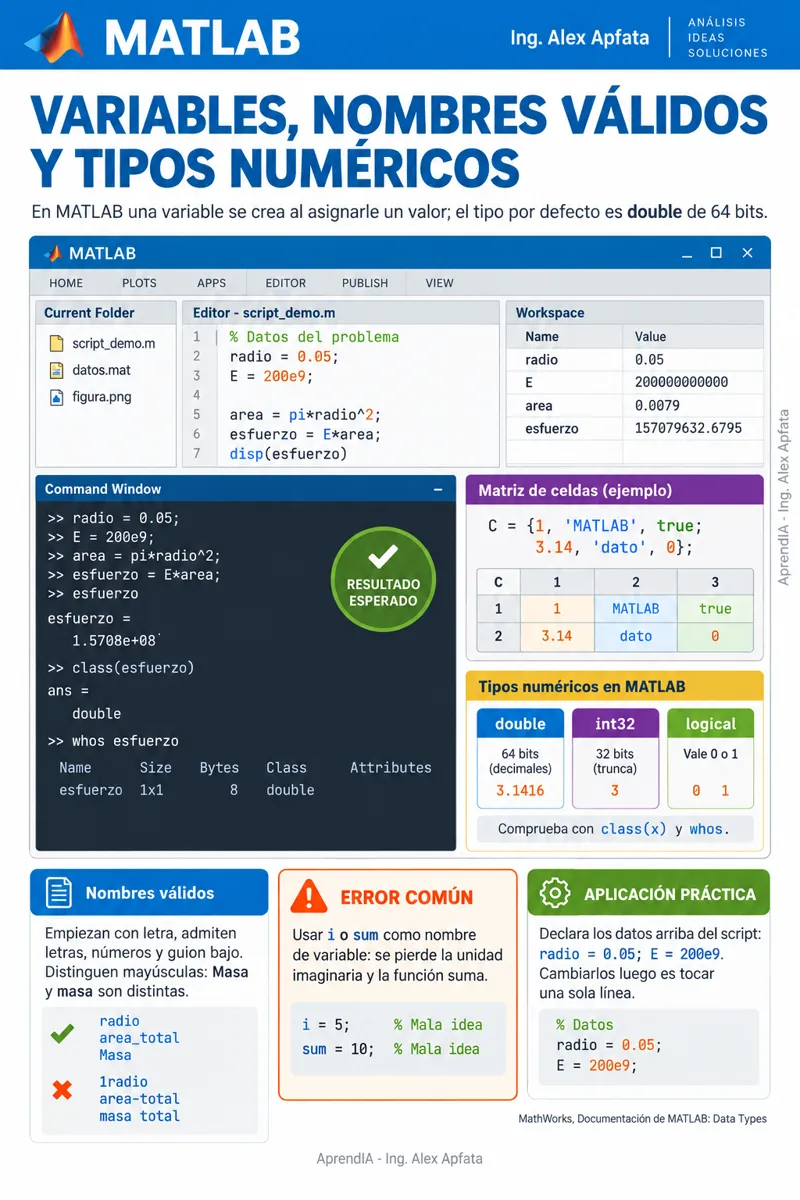Click the Current Folder panel header

(x=106, y=313)
